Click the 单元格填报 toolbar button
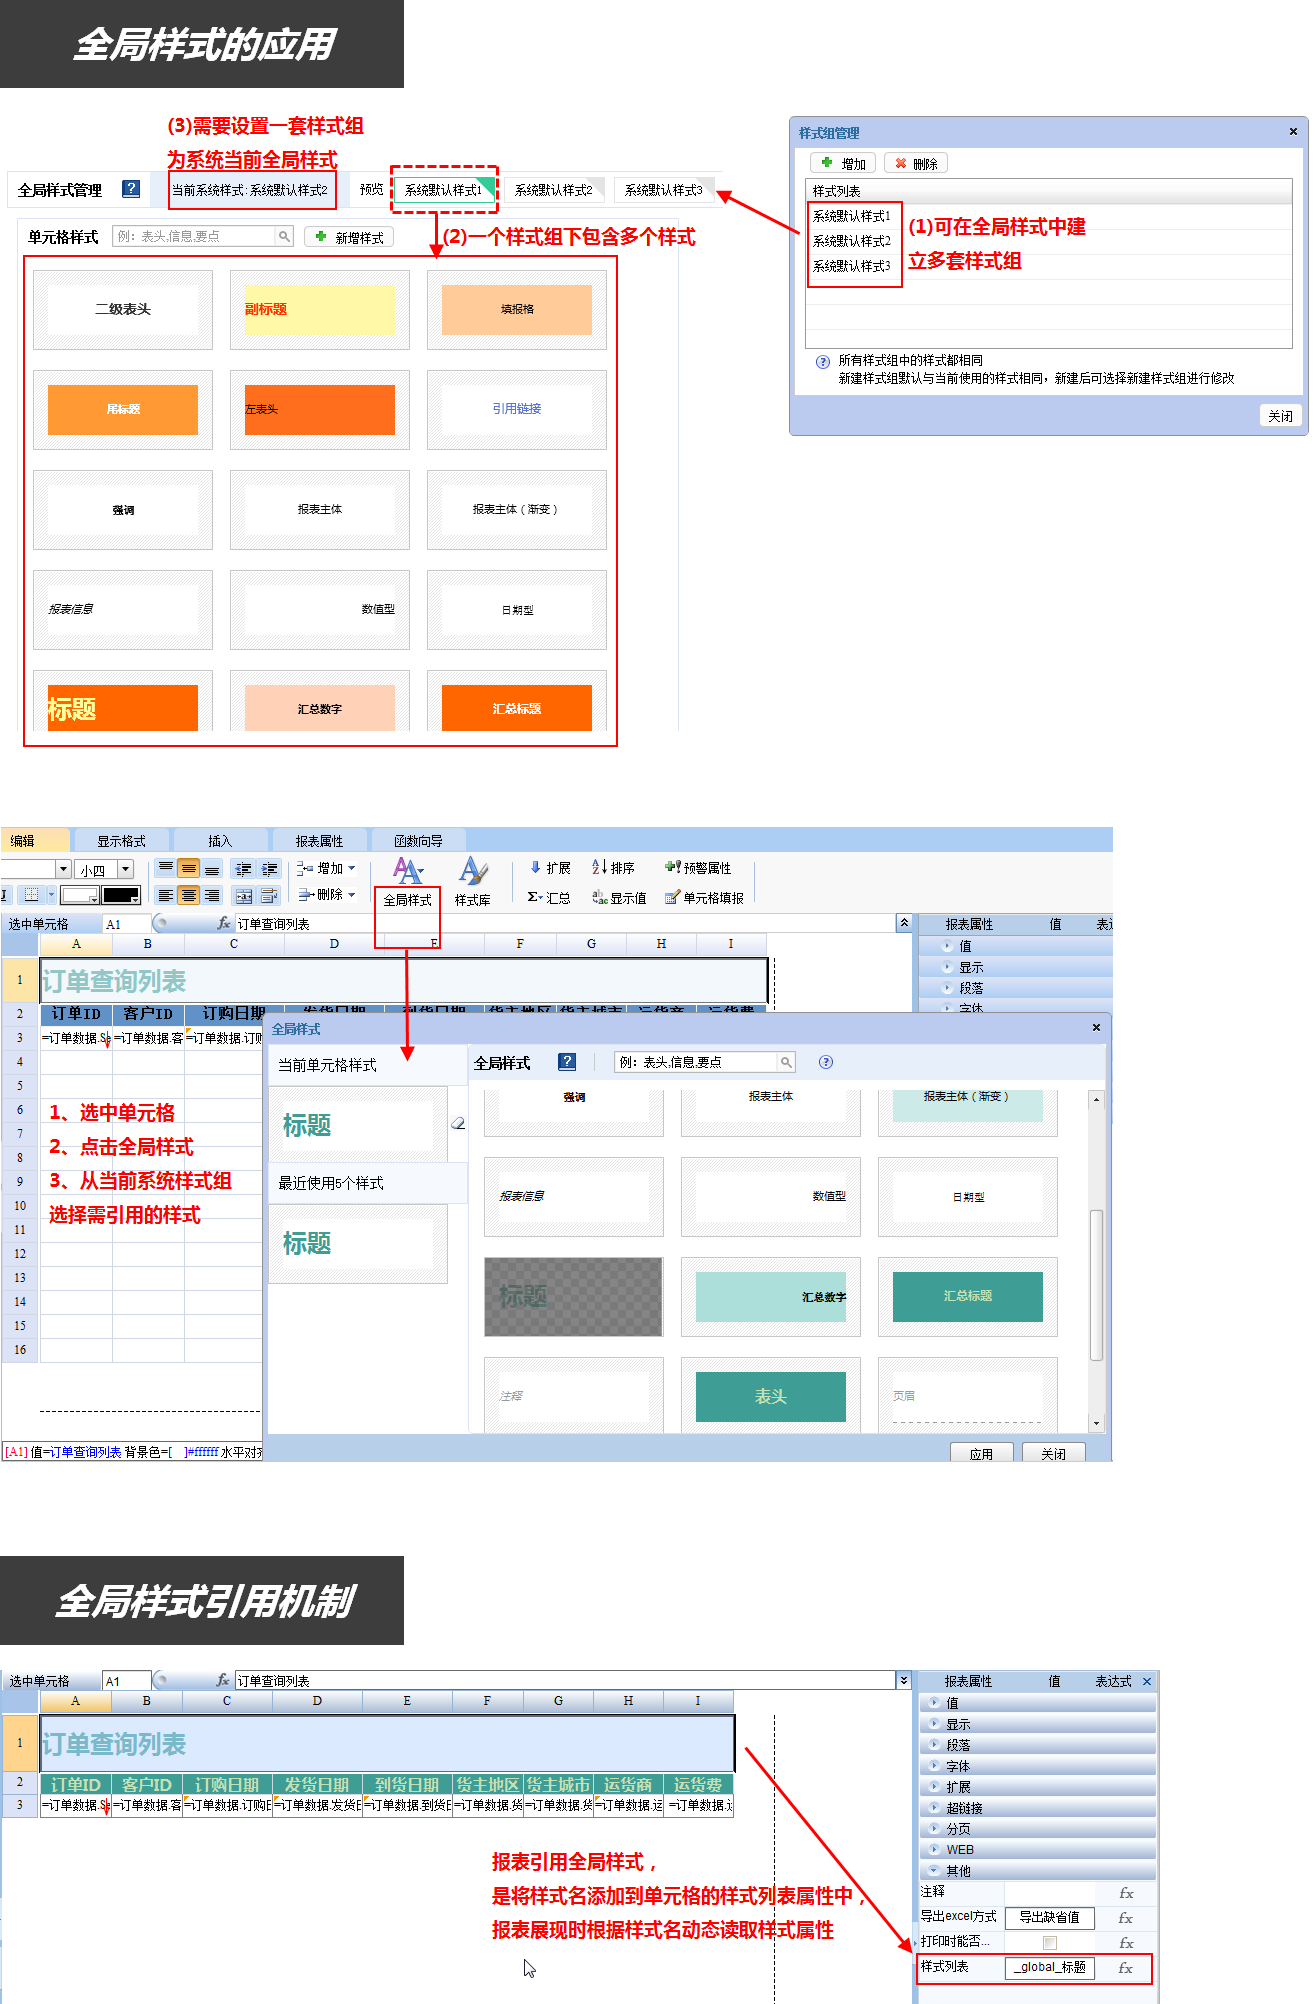The height and width of the screenshot is (2004, 1315). pyautogui.click(x=704, y=898)
